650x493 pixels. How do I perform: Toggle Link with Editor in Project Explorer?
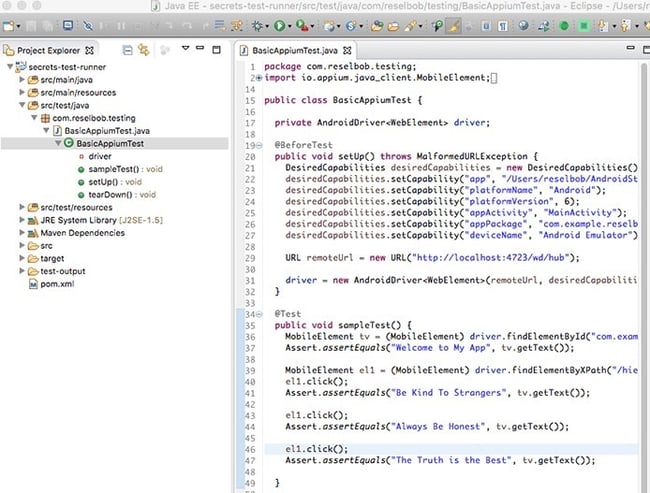click(x=144, y=50)
